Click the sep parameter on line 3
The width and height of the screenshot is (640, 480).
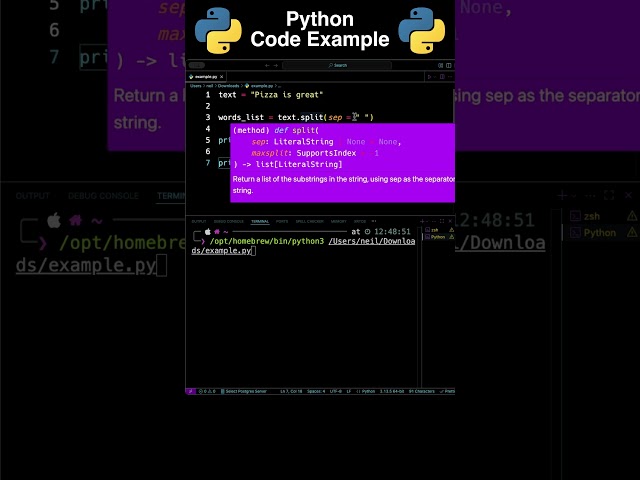pos(335,118)
